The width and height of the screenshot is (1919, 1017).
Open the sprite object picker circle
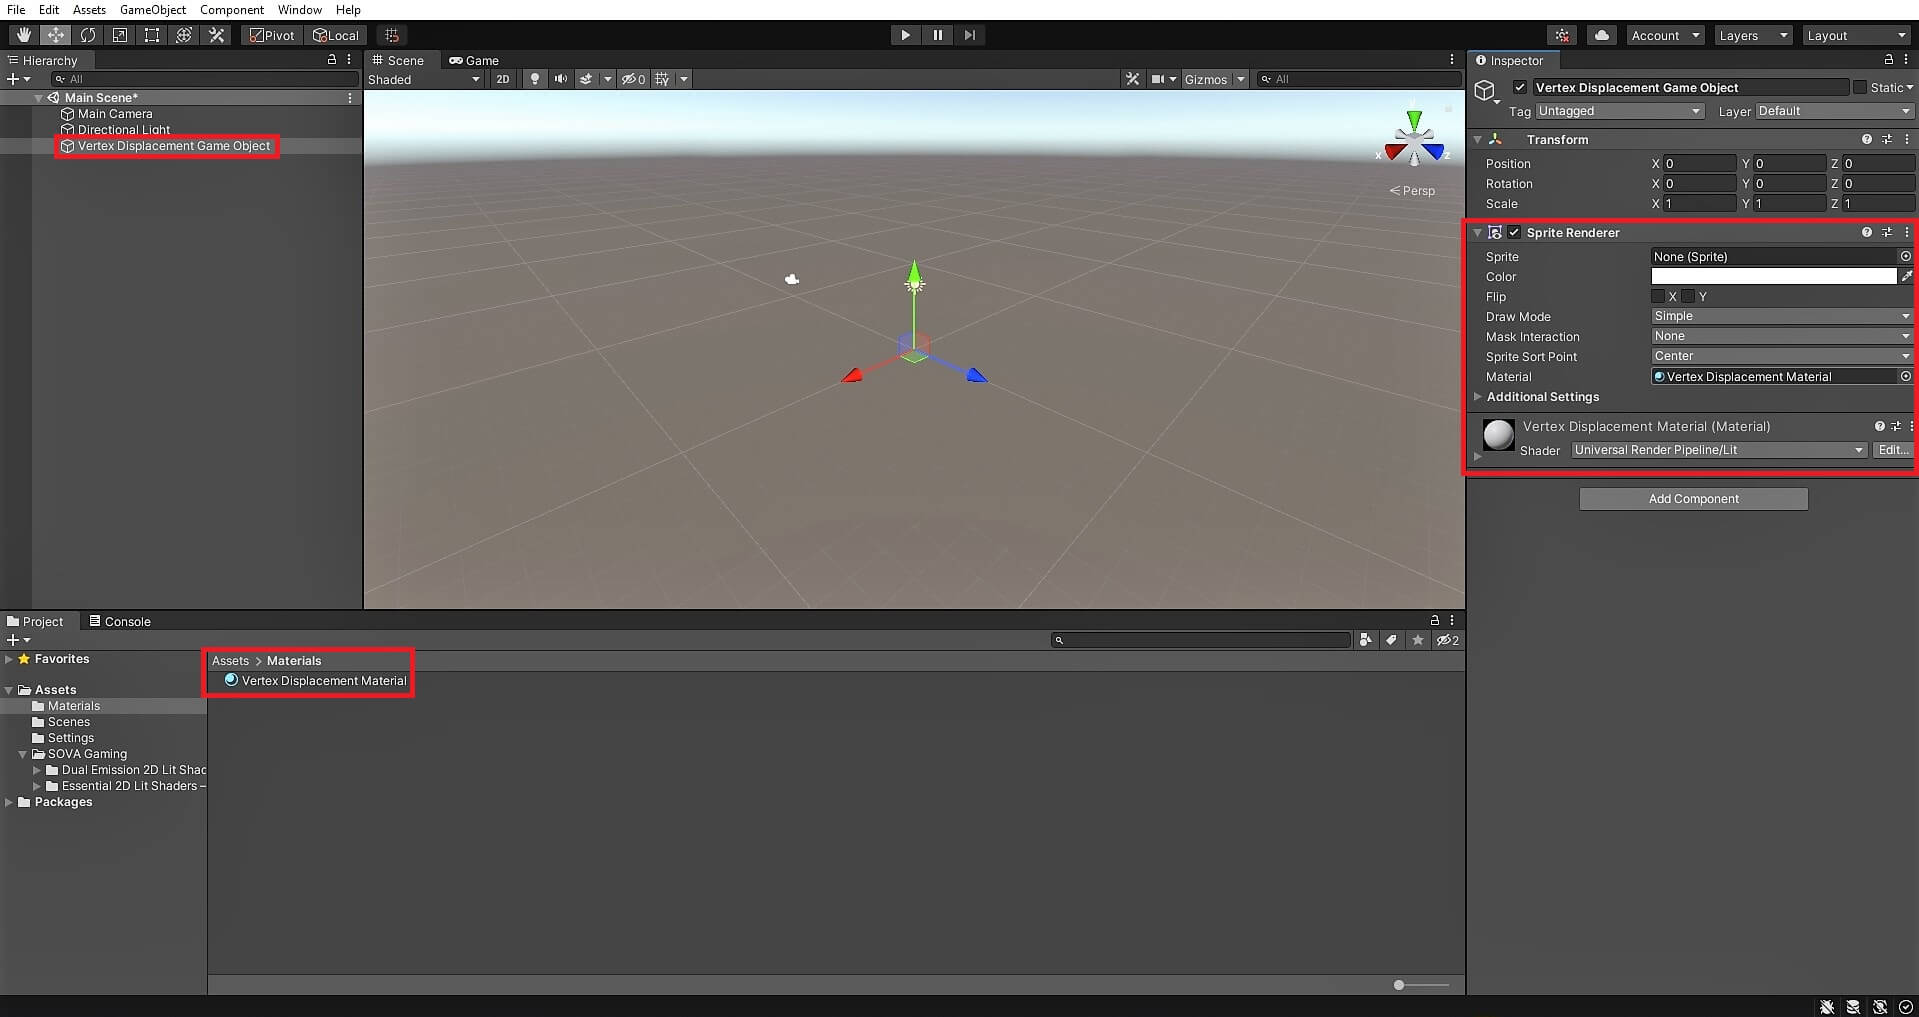[x=1906, y=257]
